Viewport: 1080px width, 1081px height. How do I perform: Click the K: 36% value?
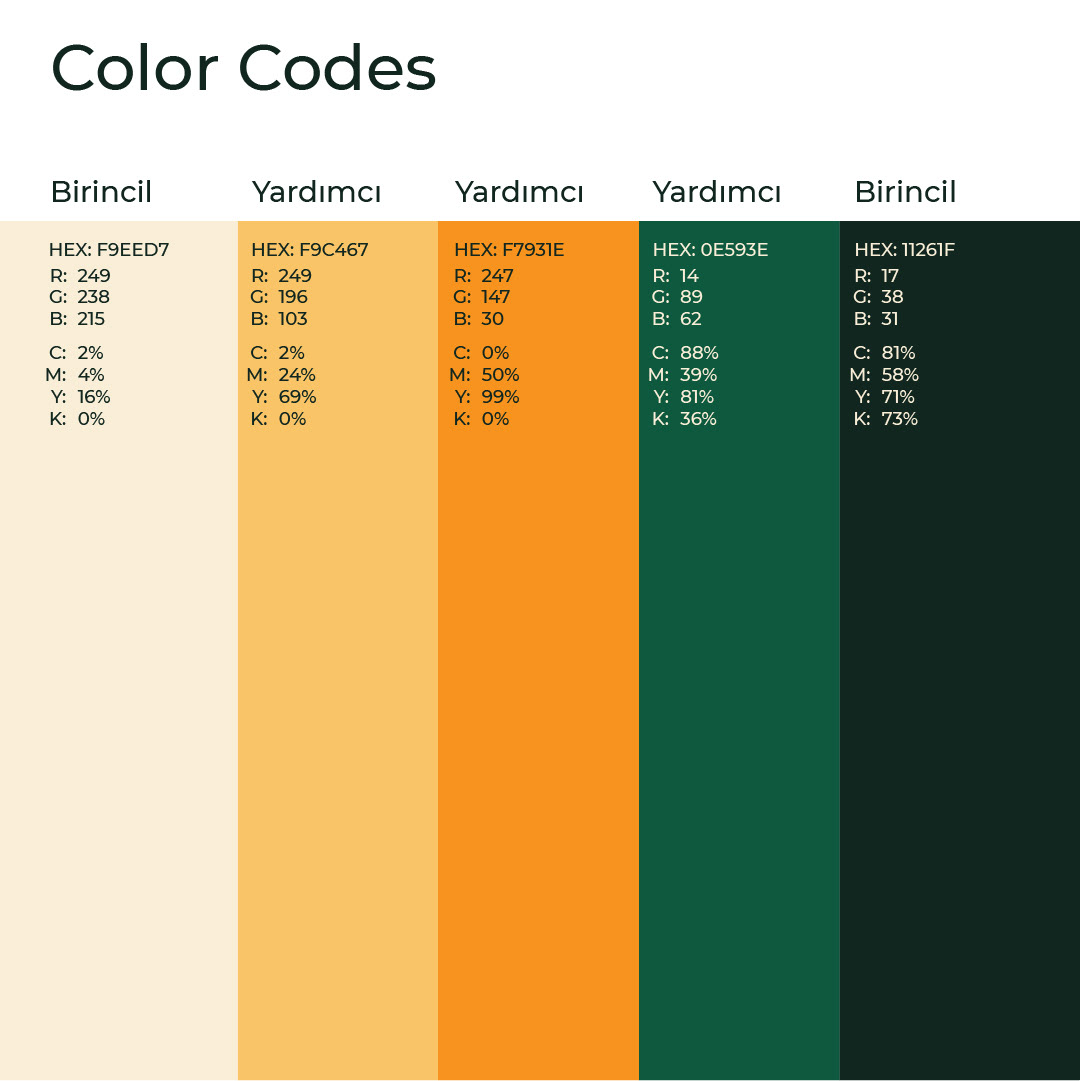click(x=684, y=418)
